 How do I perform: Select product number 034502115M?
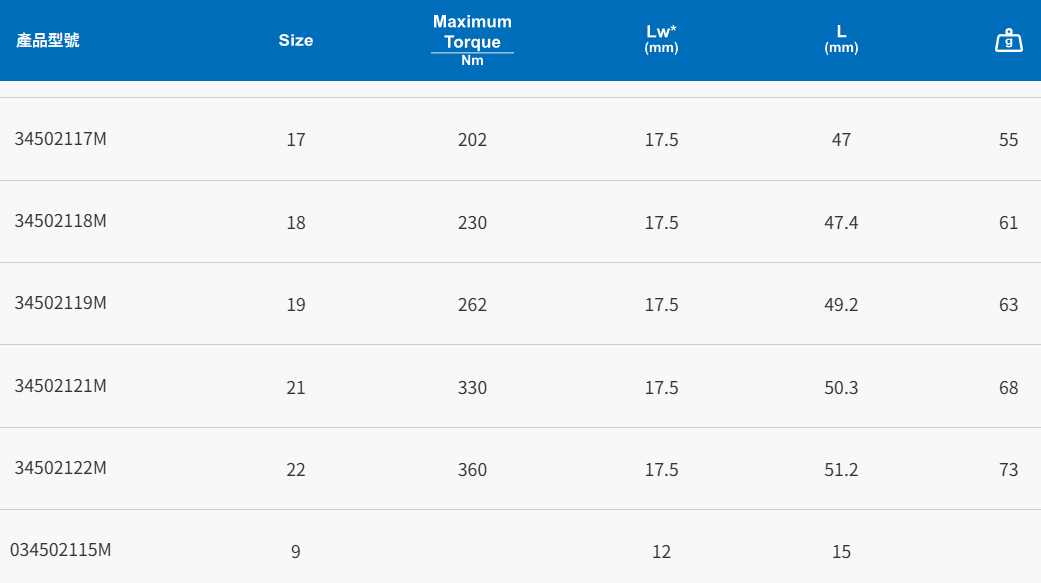point(61,550)
